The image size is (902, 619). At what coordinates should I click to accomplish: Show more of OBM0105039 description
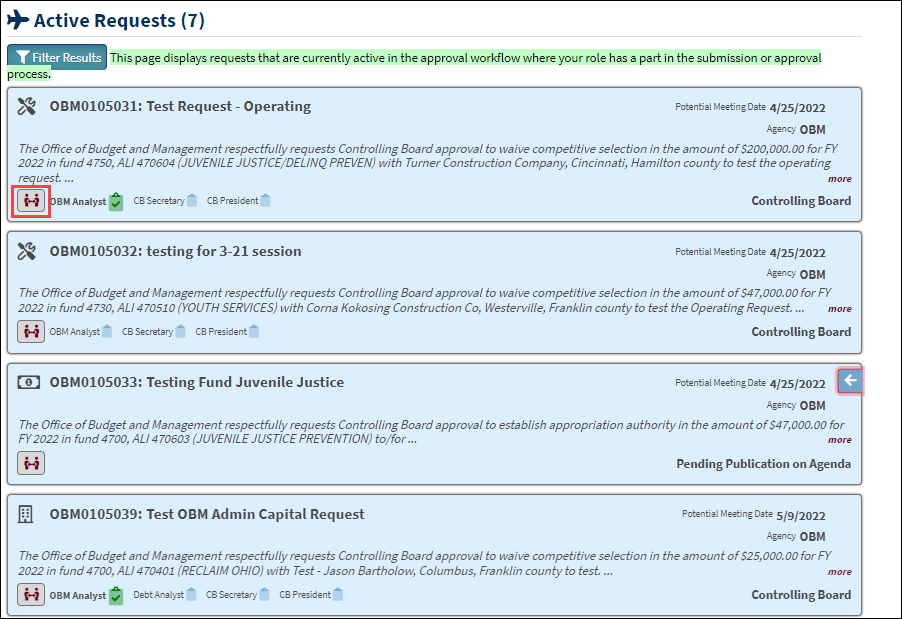tap(839, 572)
